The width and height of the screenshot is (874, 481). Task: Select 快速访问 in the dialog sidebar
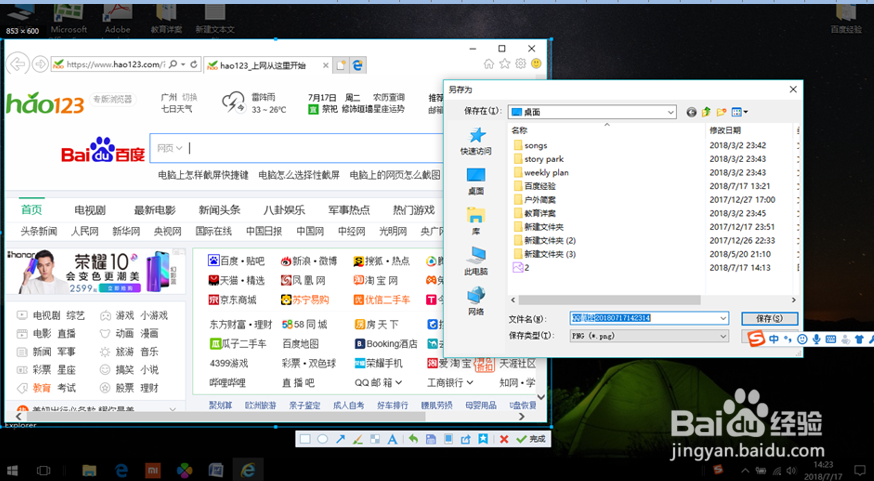click(x=476, y=141)
